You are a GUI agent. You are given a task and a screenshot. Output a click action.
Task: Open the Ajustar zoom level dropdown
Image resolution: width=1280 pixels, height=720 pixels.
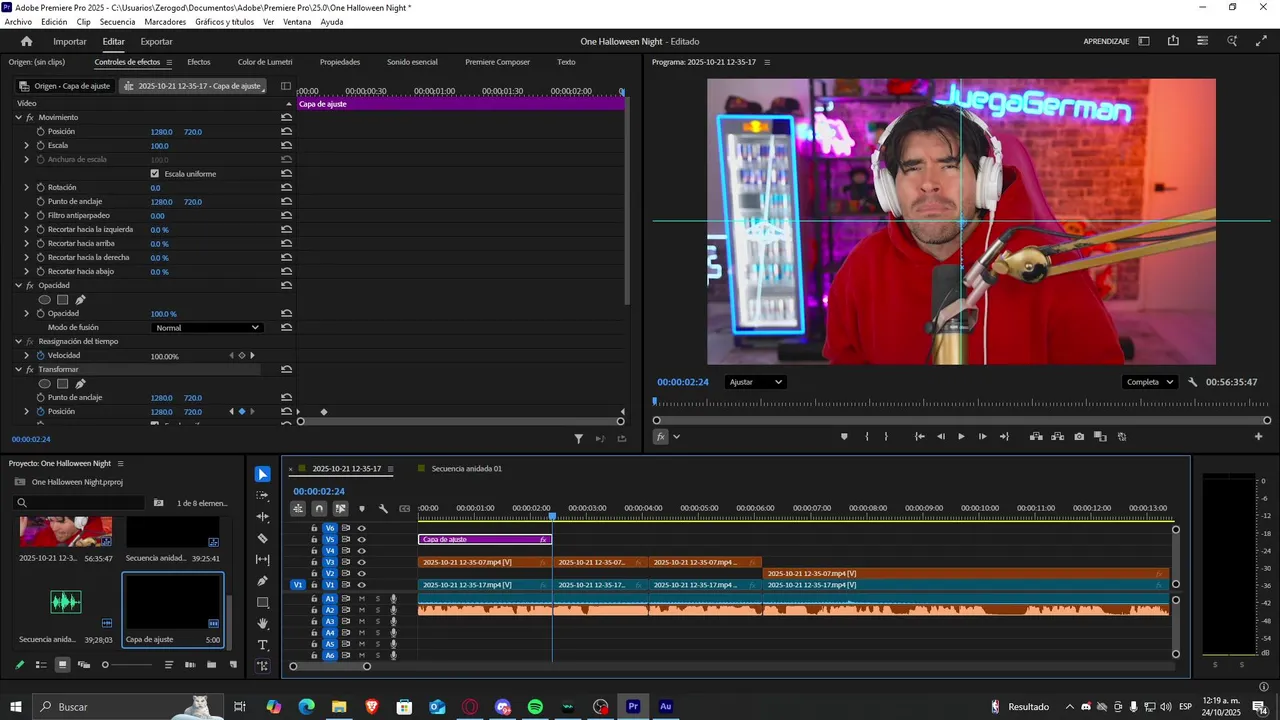[x=755, y=382]
